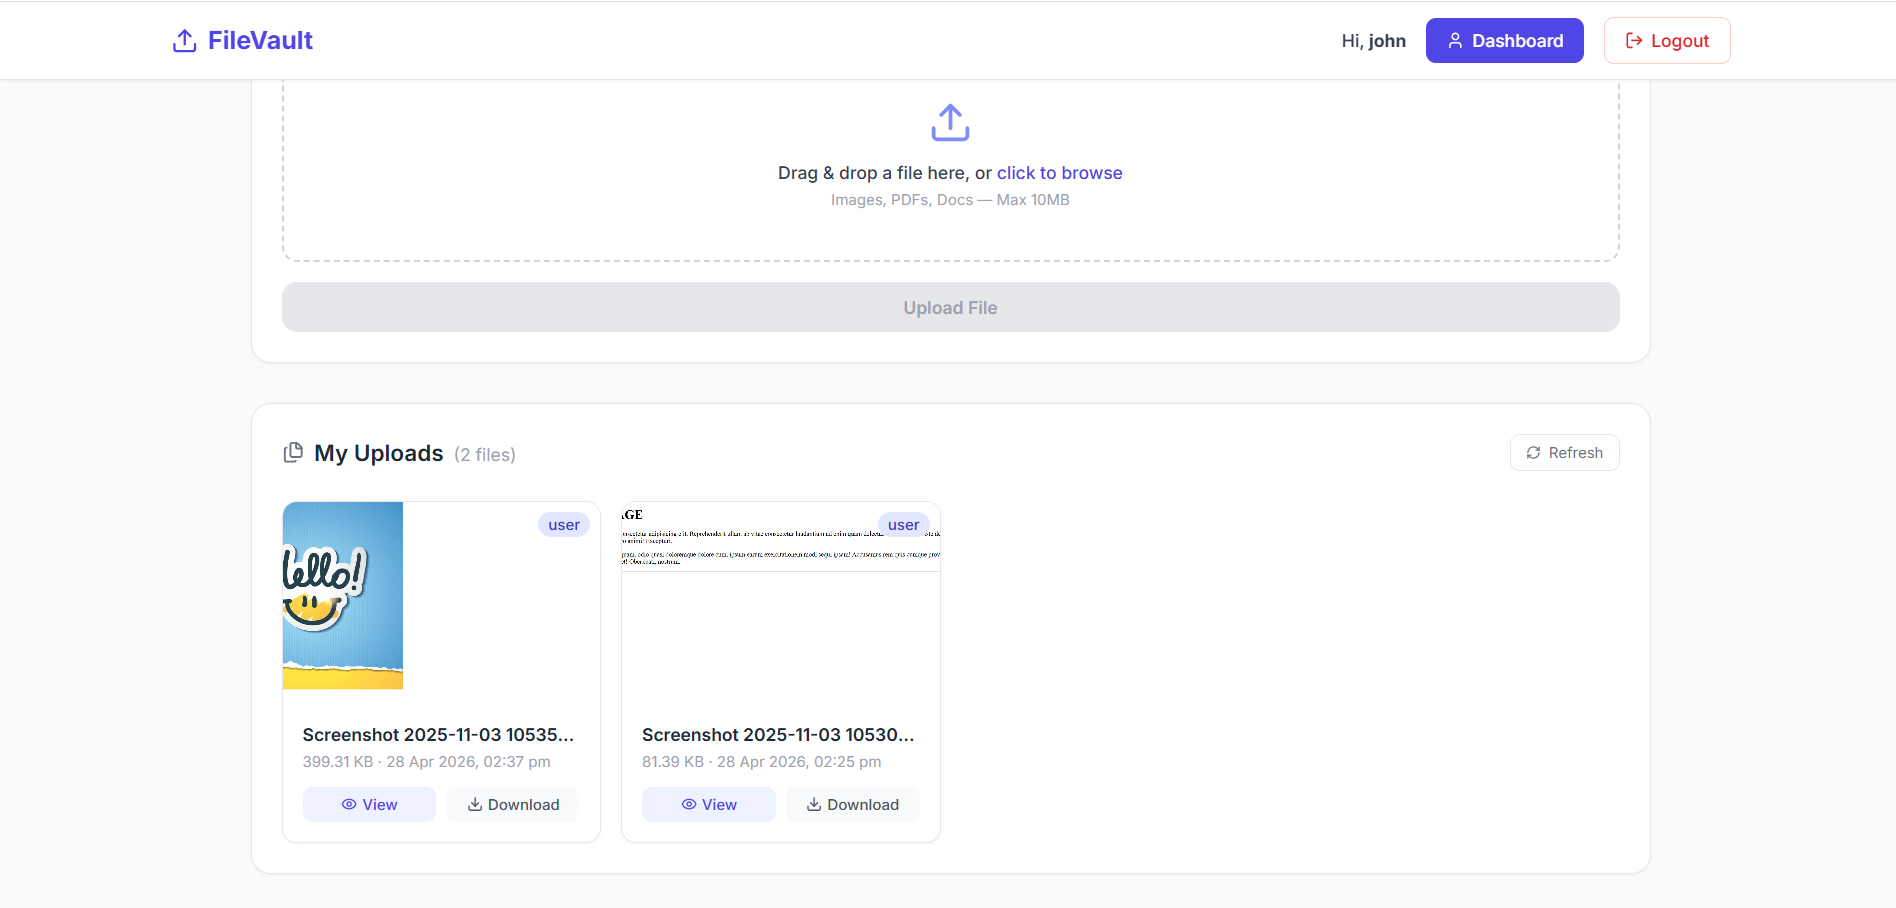Log out using the Logout button
This screenshot has height=908, width=1896.
coord(1666,41)
